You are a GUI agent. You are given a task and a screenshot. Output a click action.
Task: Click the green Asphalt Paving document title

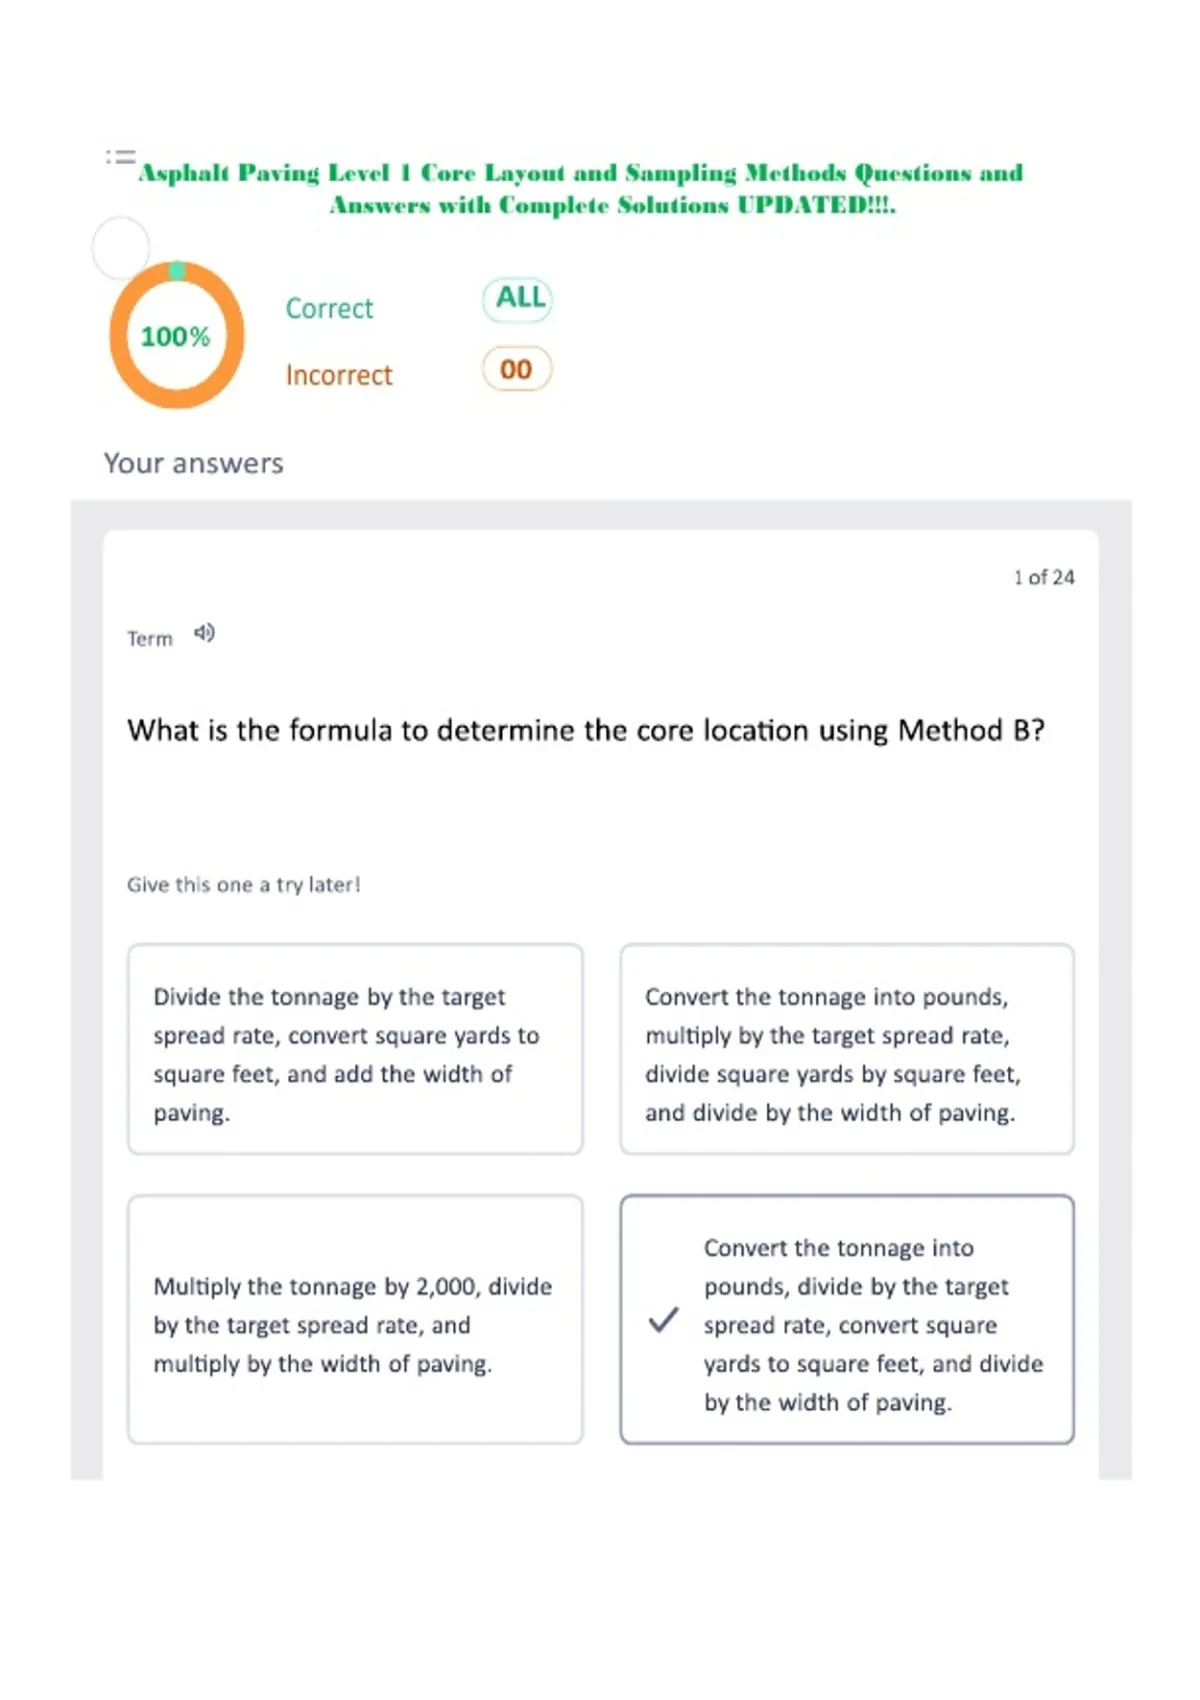point(581,188)
